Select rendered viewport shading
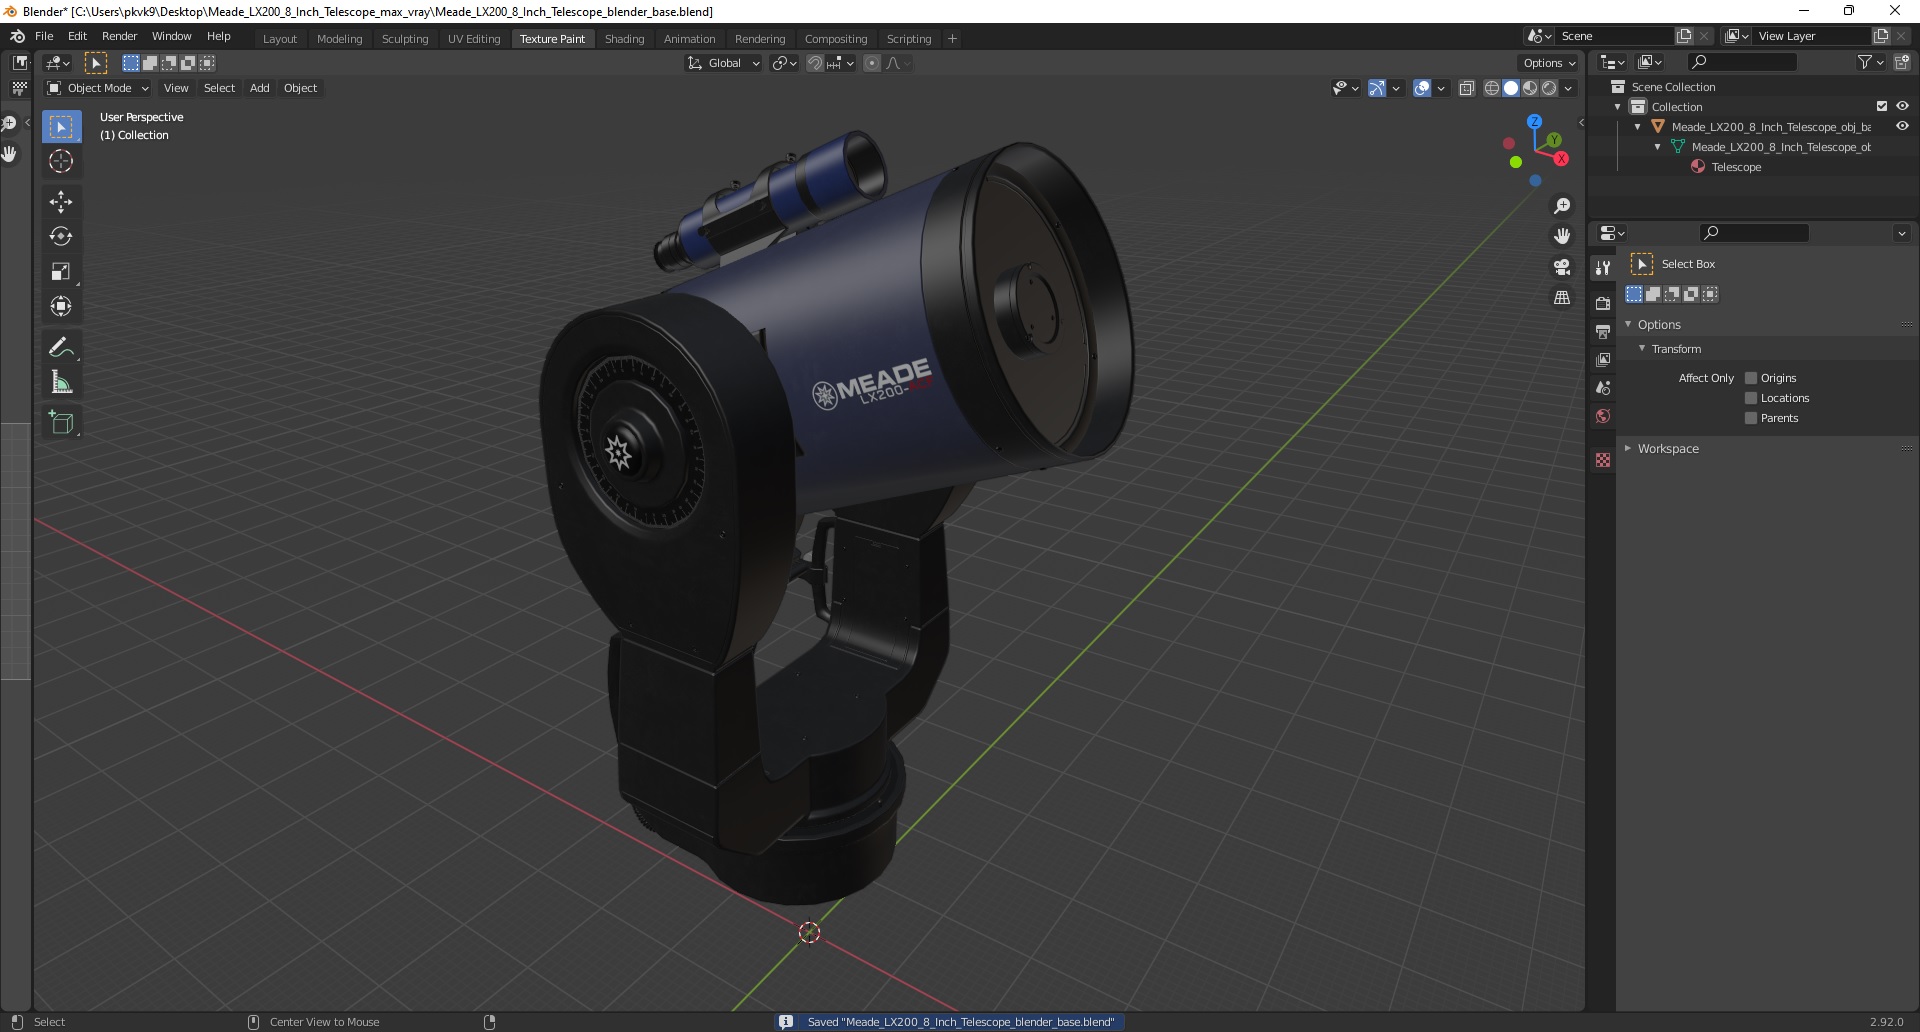 click(1549, 88)
